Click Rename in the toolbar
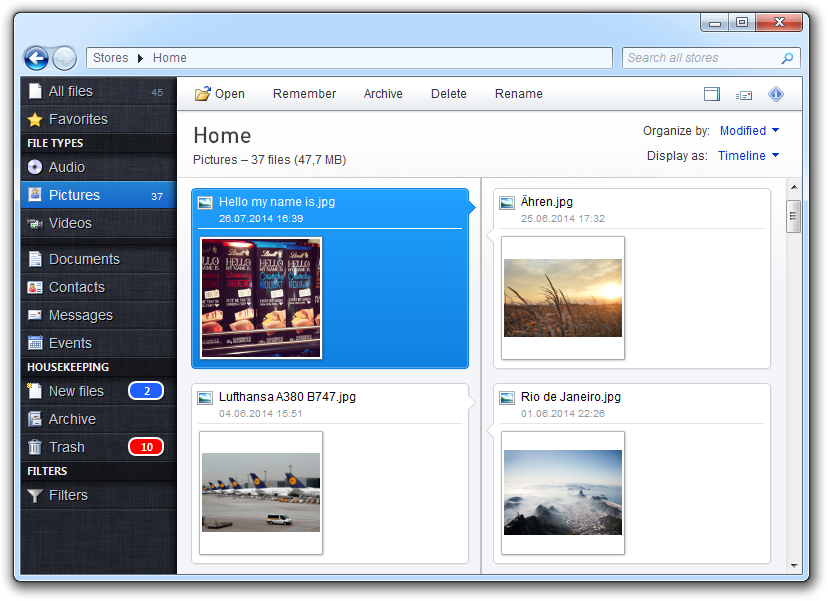 [x=519, y=94]
